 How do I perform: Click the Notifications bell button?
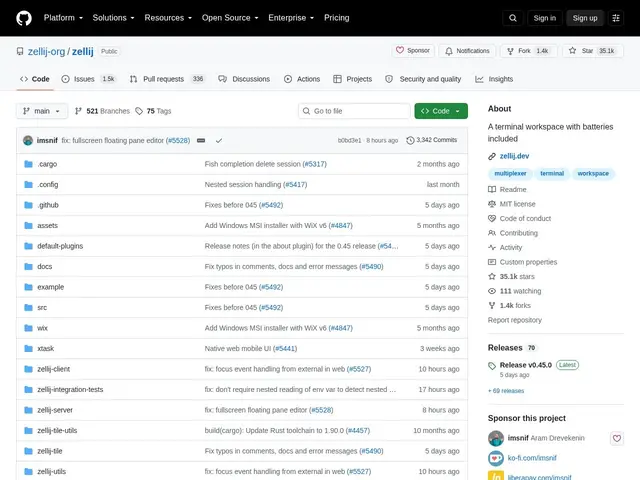pos(467,51)
